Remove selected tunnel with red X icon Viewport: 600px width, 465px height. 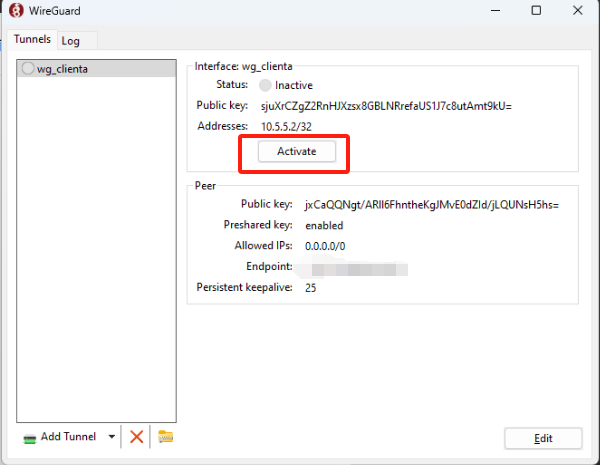(x=137, y=437)
